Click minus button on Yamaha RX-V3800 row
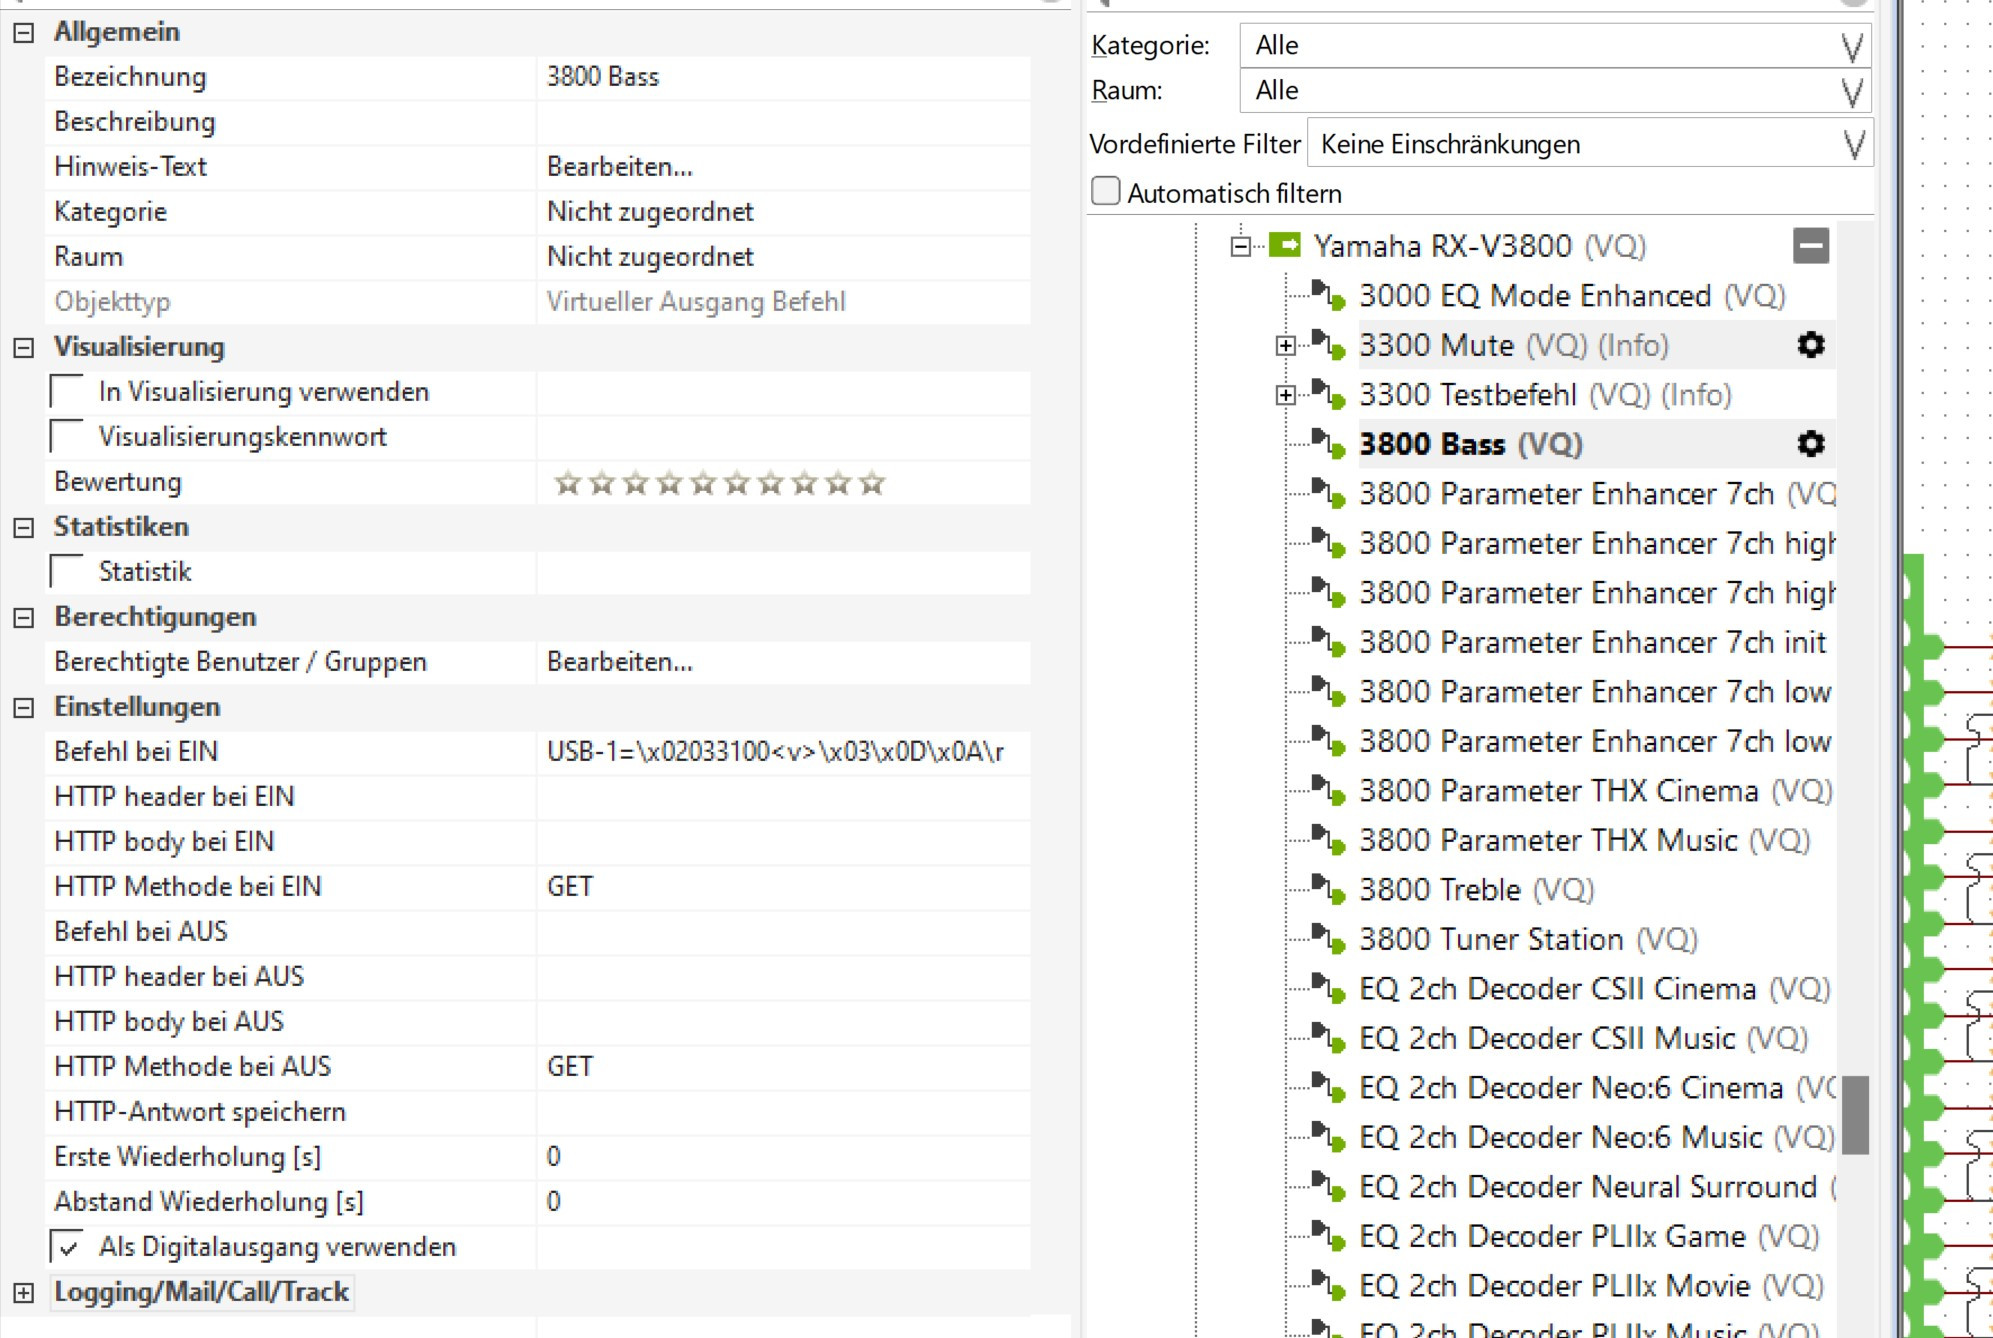Image resolution: width=1993 pixels, height=1338 pixels. click(1810, 246)
